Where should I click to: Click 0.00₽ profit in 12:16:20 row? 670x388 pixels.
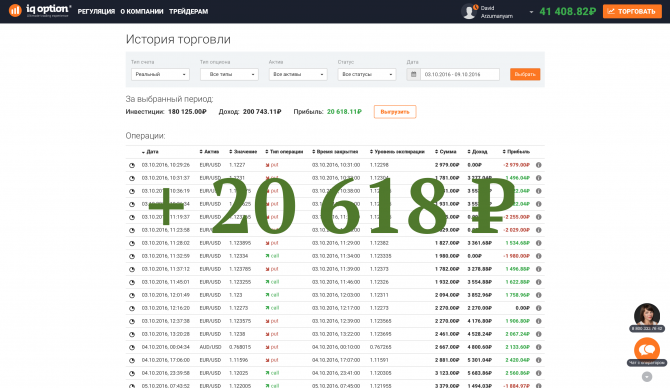[x=523, y=308]
